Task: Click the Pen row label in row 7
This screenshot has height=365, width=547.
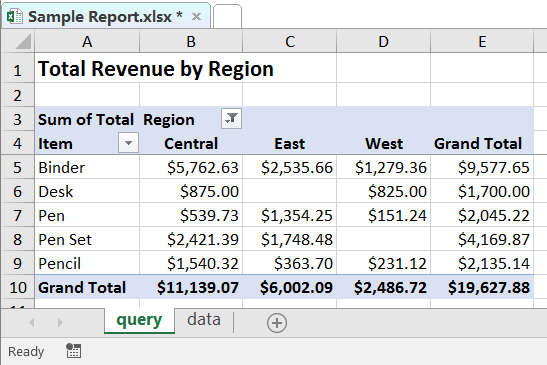Action: (87, 215)
